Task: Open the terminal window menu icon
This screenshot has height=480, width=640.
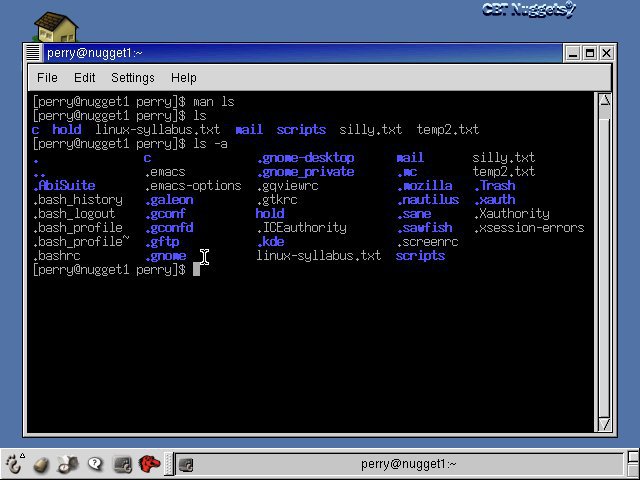Action: (33, 53)
